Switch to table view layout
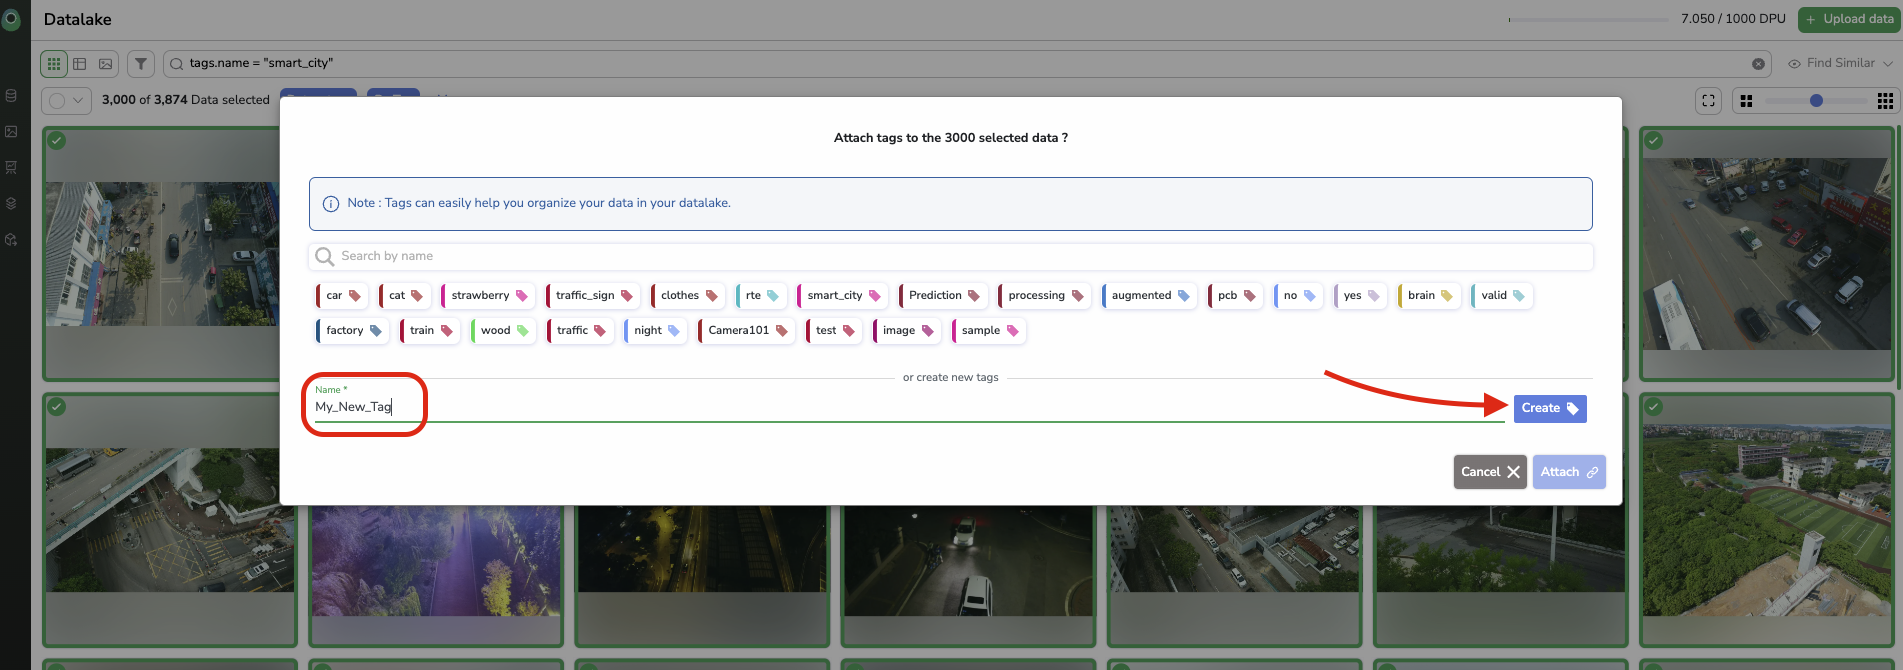The height and width of the screenshot is (670, 1903). click(80, 63)
